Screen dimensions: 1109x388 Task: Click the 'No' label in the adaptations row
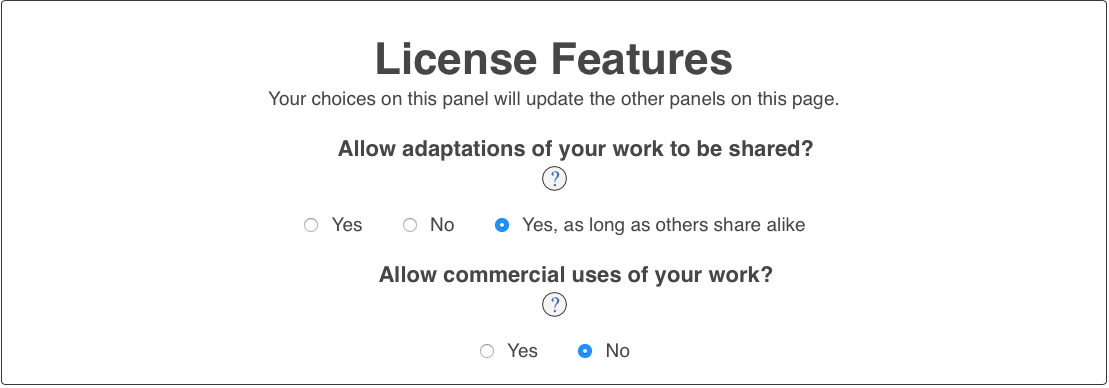442,225
